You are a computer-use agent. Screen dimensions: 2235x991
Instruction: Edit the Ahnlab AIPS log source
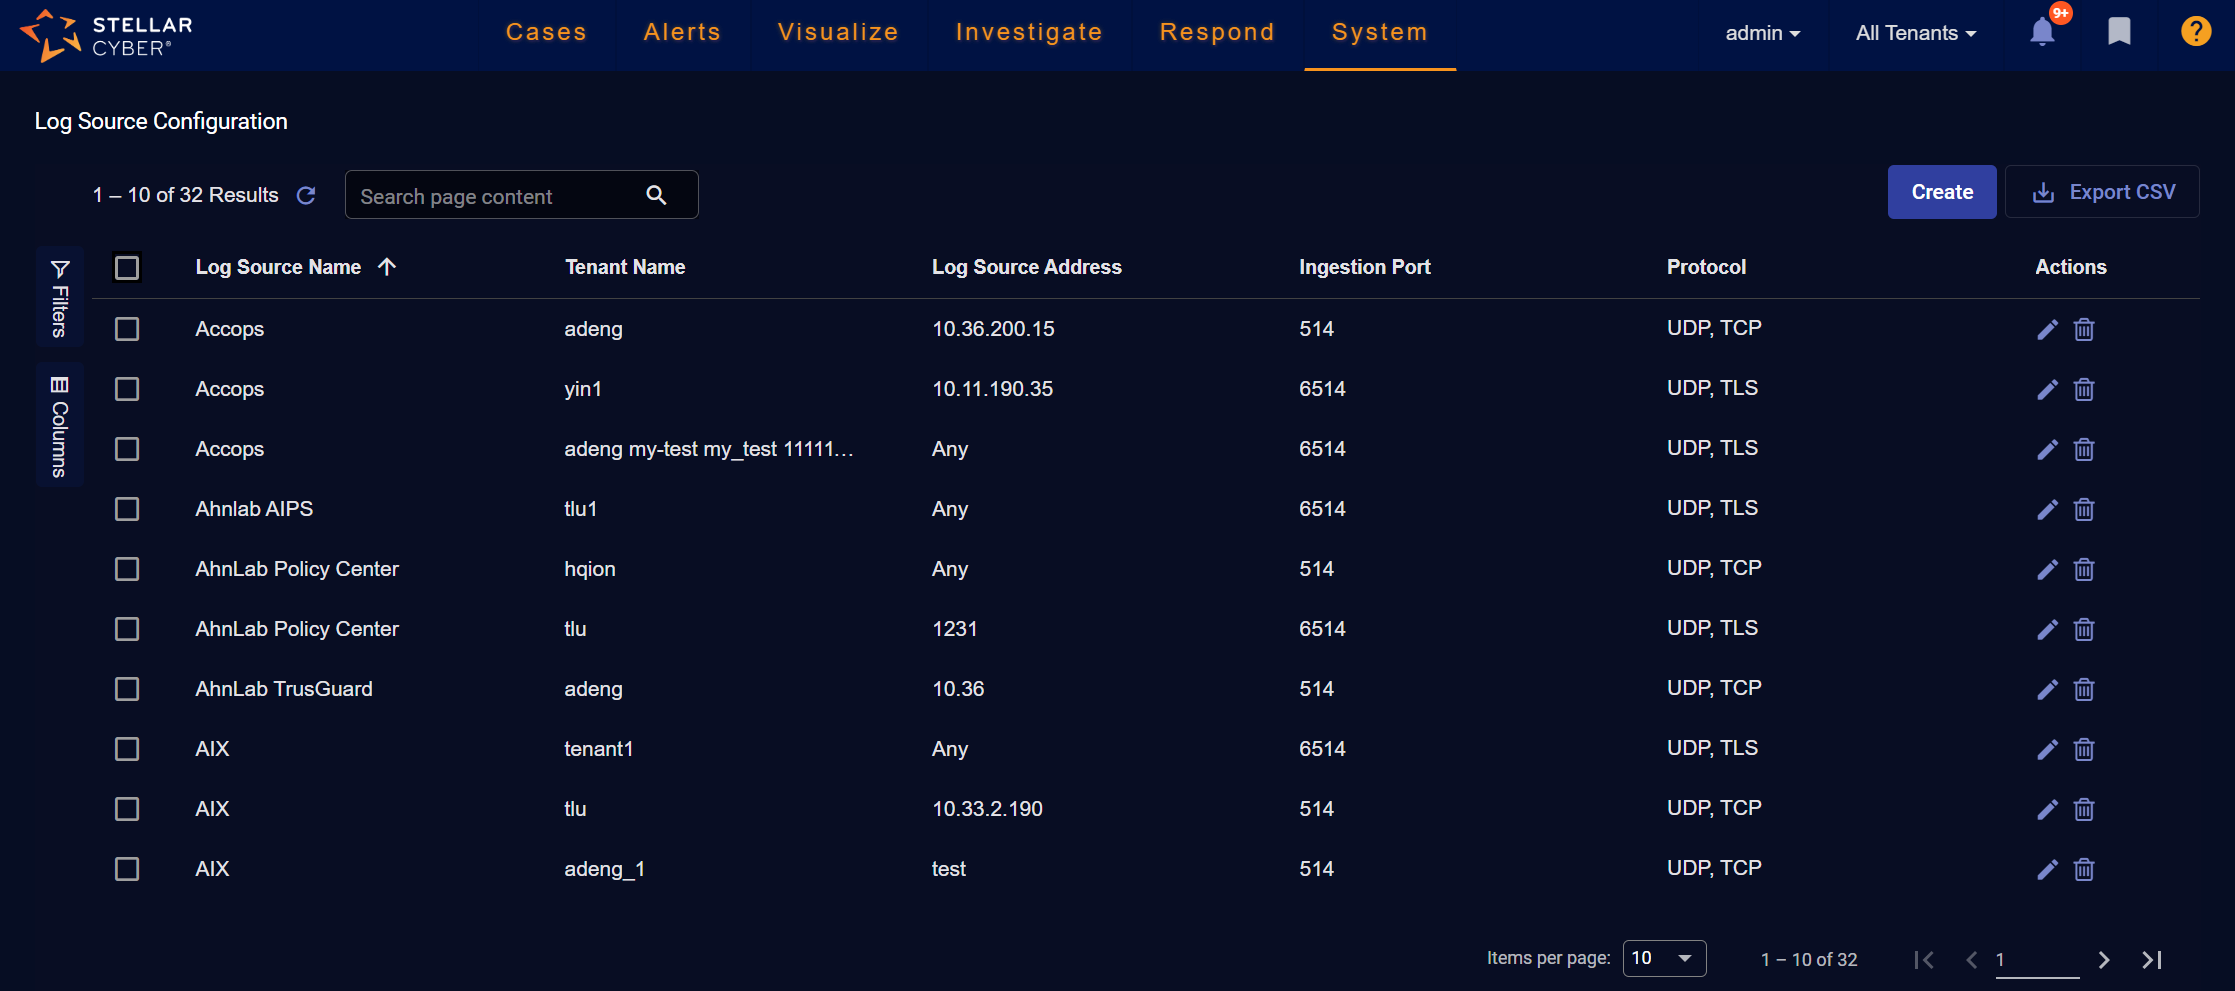(x=2047, y=509)
